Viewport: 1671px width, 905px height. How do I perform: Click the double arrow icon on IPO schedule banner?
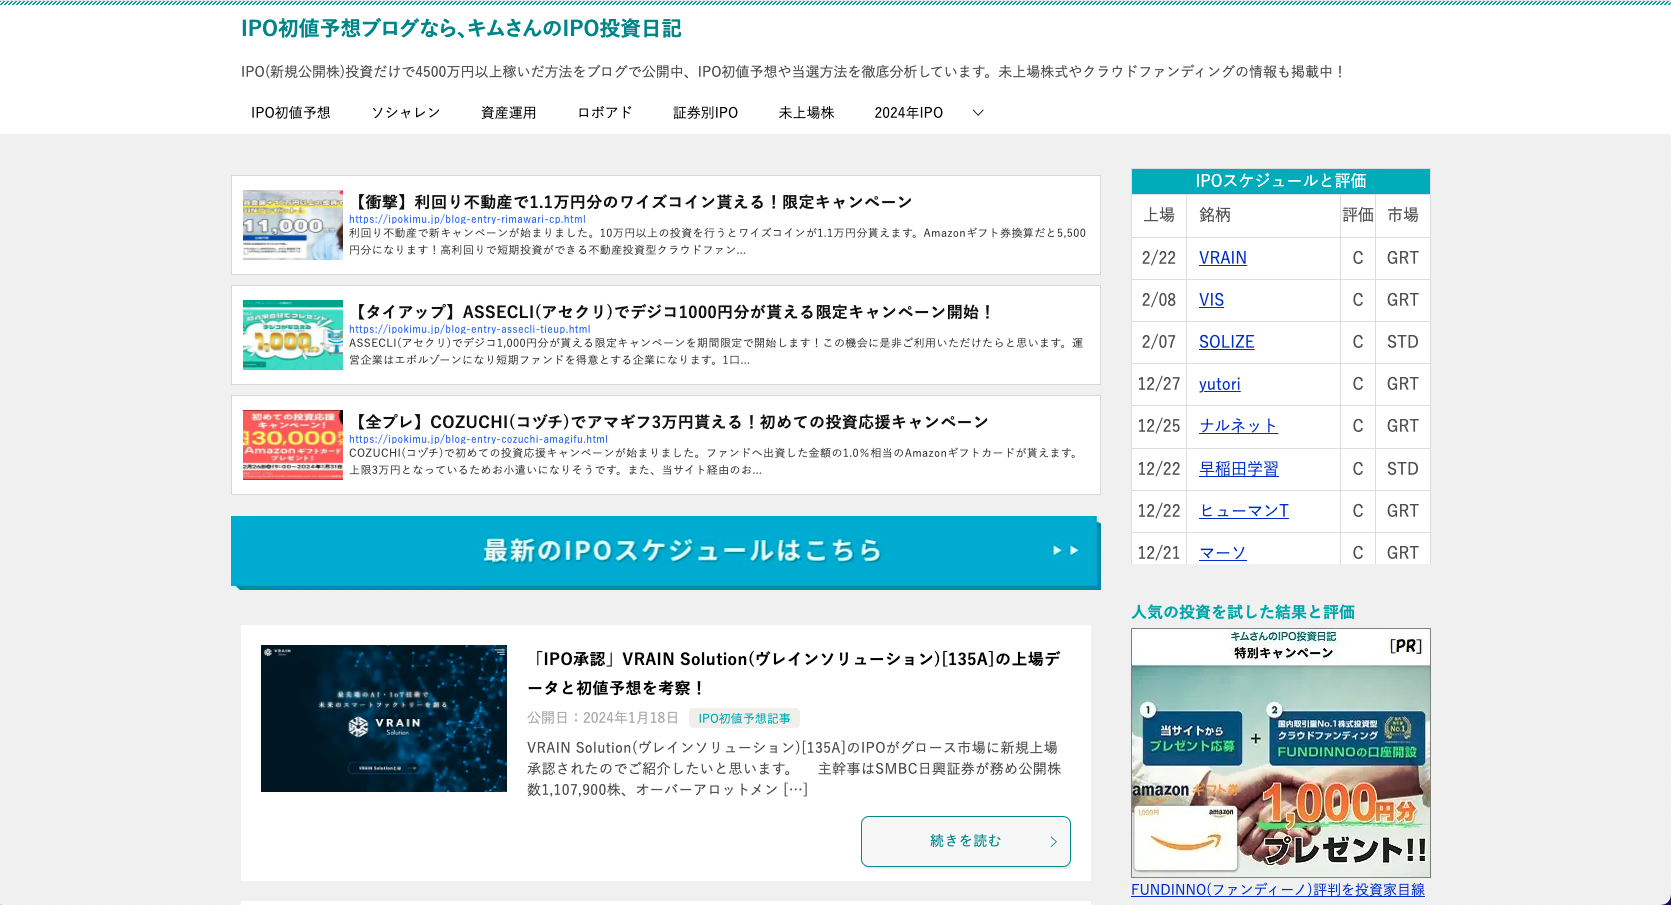tap(1065, 550)
